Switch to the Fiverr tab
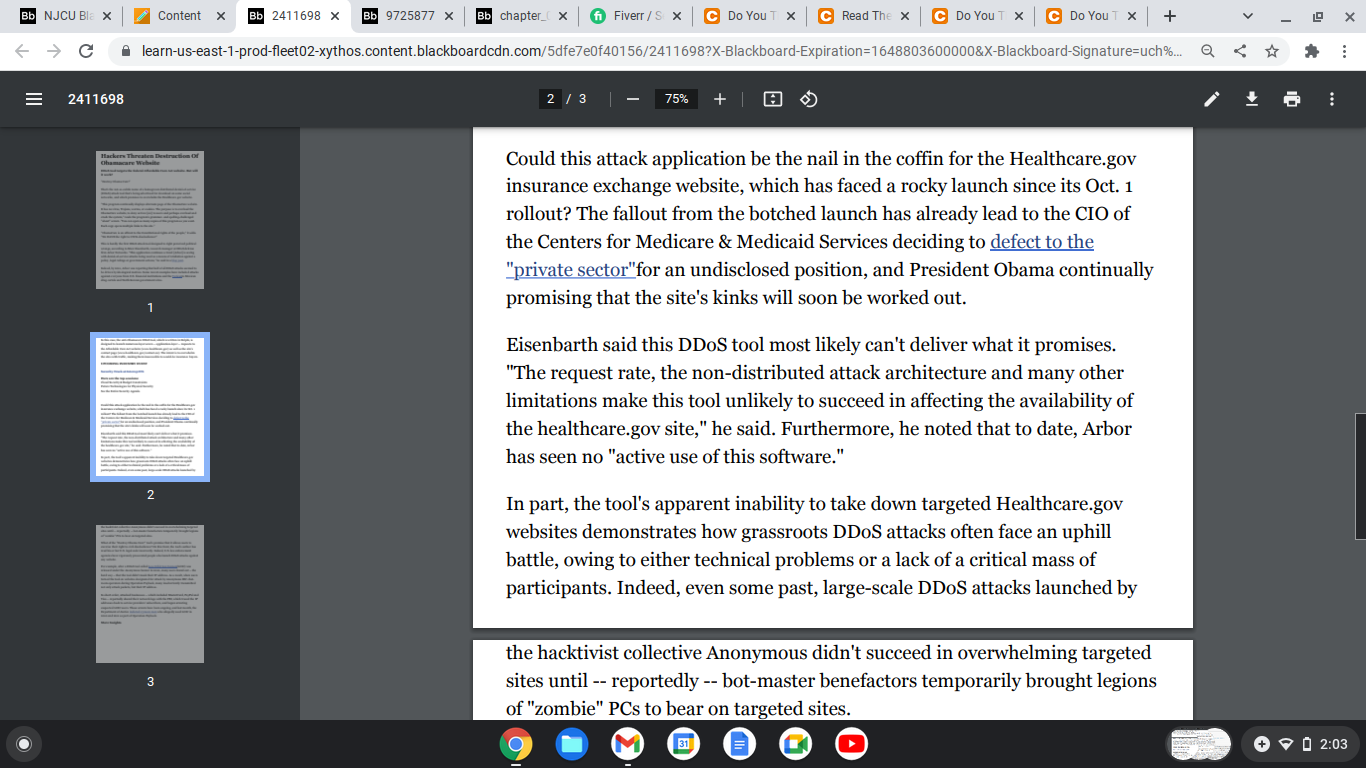Image resolution: width=1366 pixels, height=768 pixels. [636, 16]
